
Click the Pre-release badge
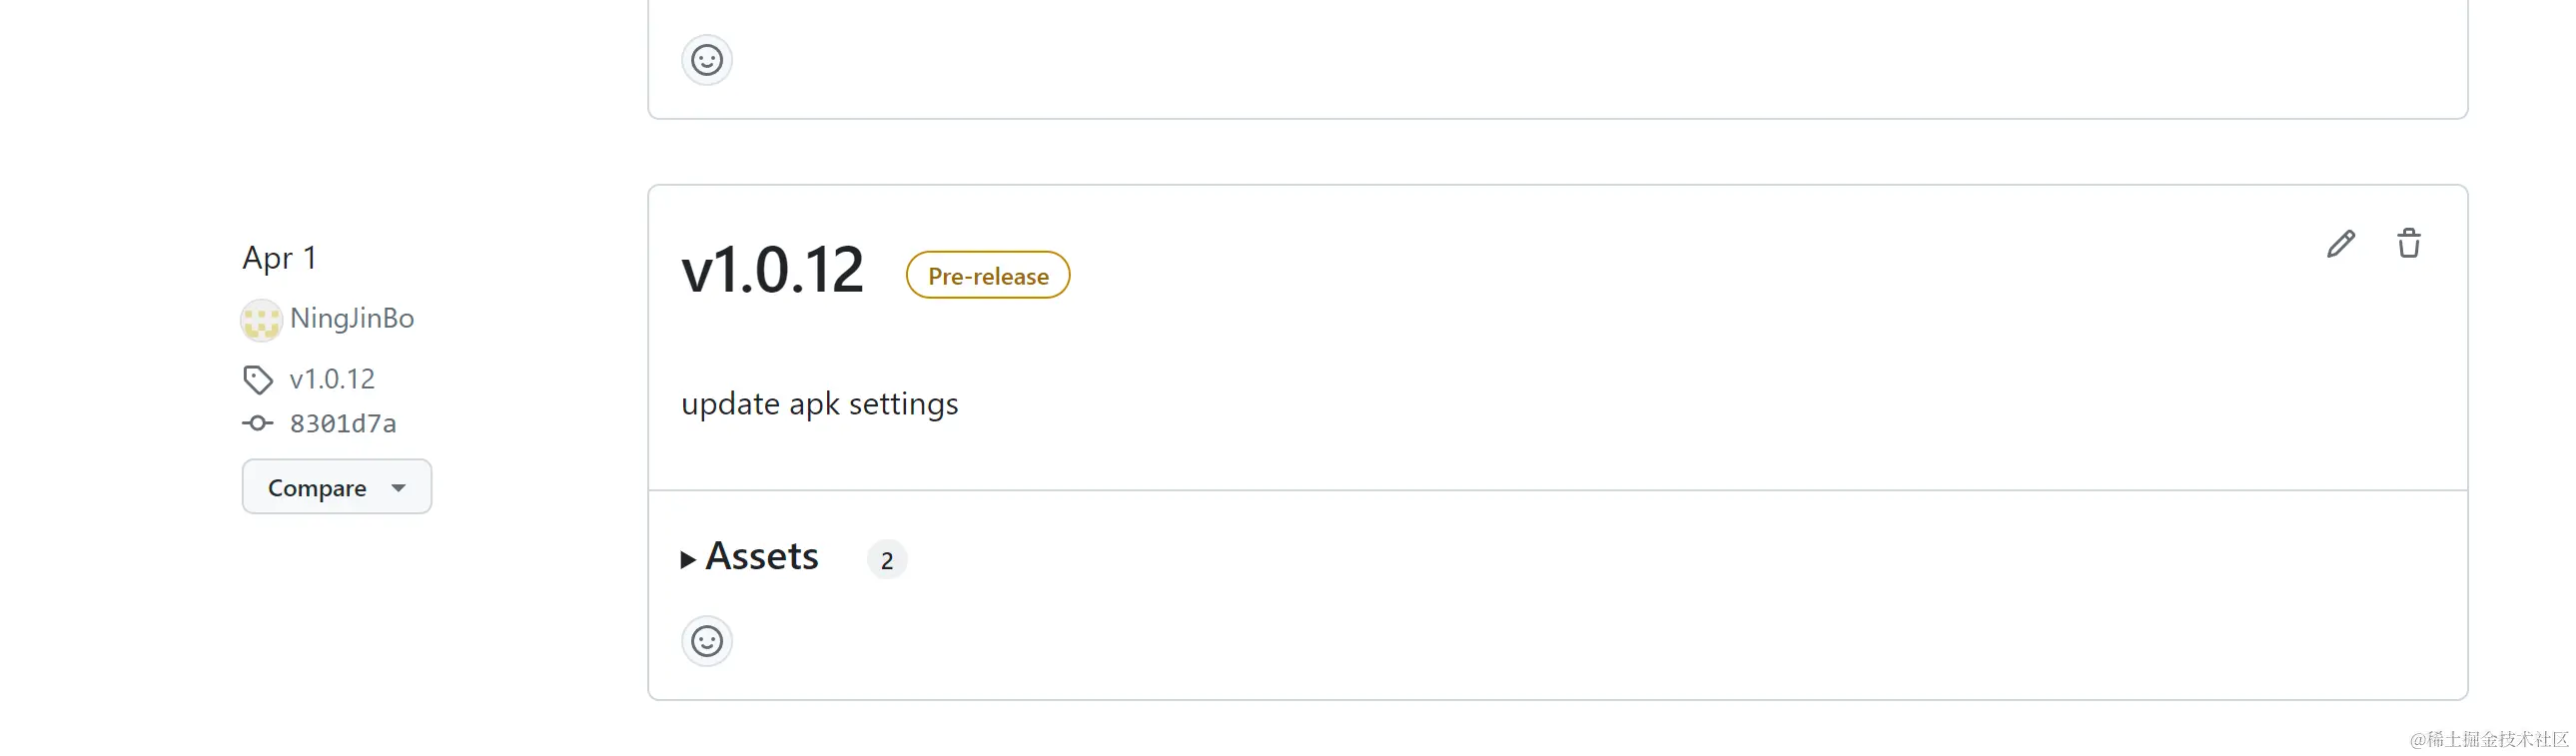(988, 275)
